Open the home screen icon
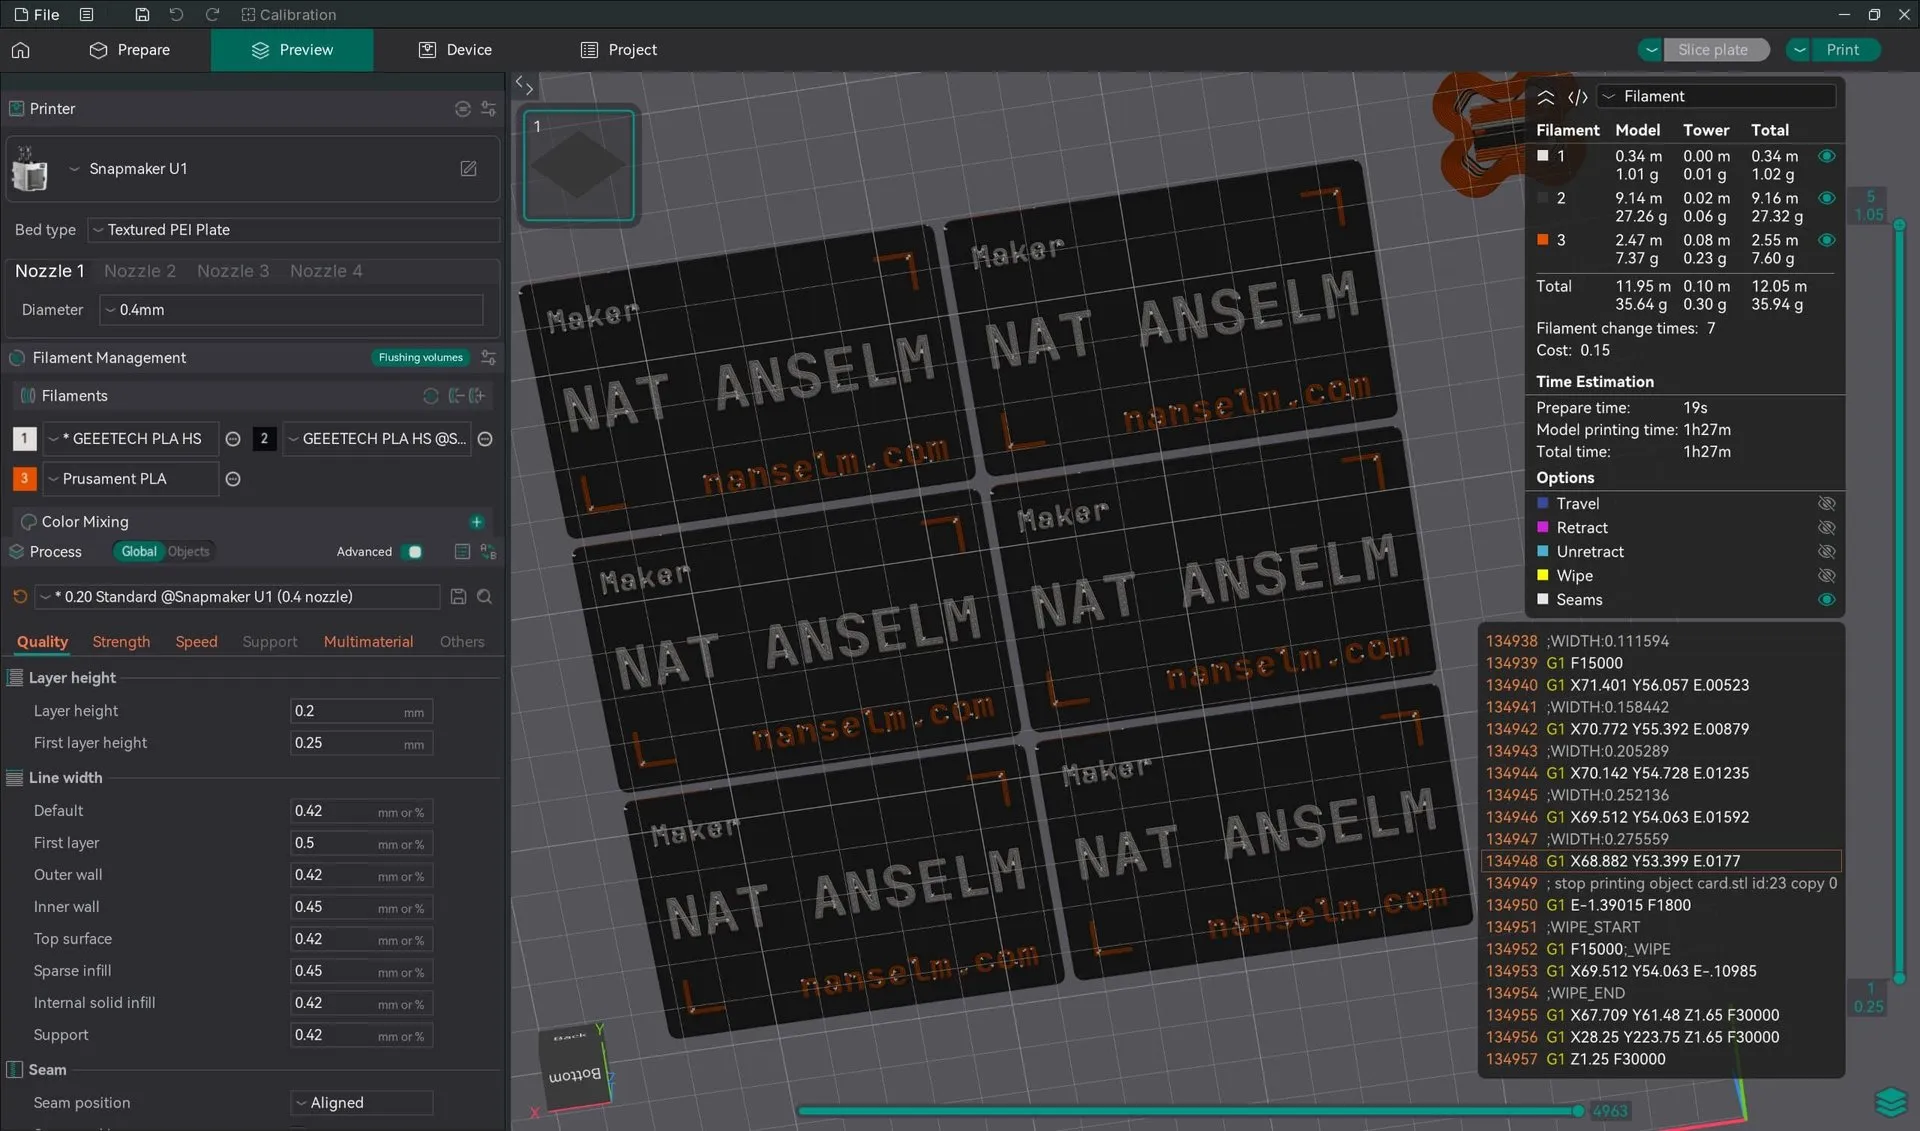1920x1131 pixels. [21, 50]
